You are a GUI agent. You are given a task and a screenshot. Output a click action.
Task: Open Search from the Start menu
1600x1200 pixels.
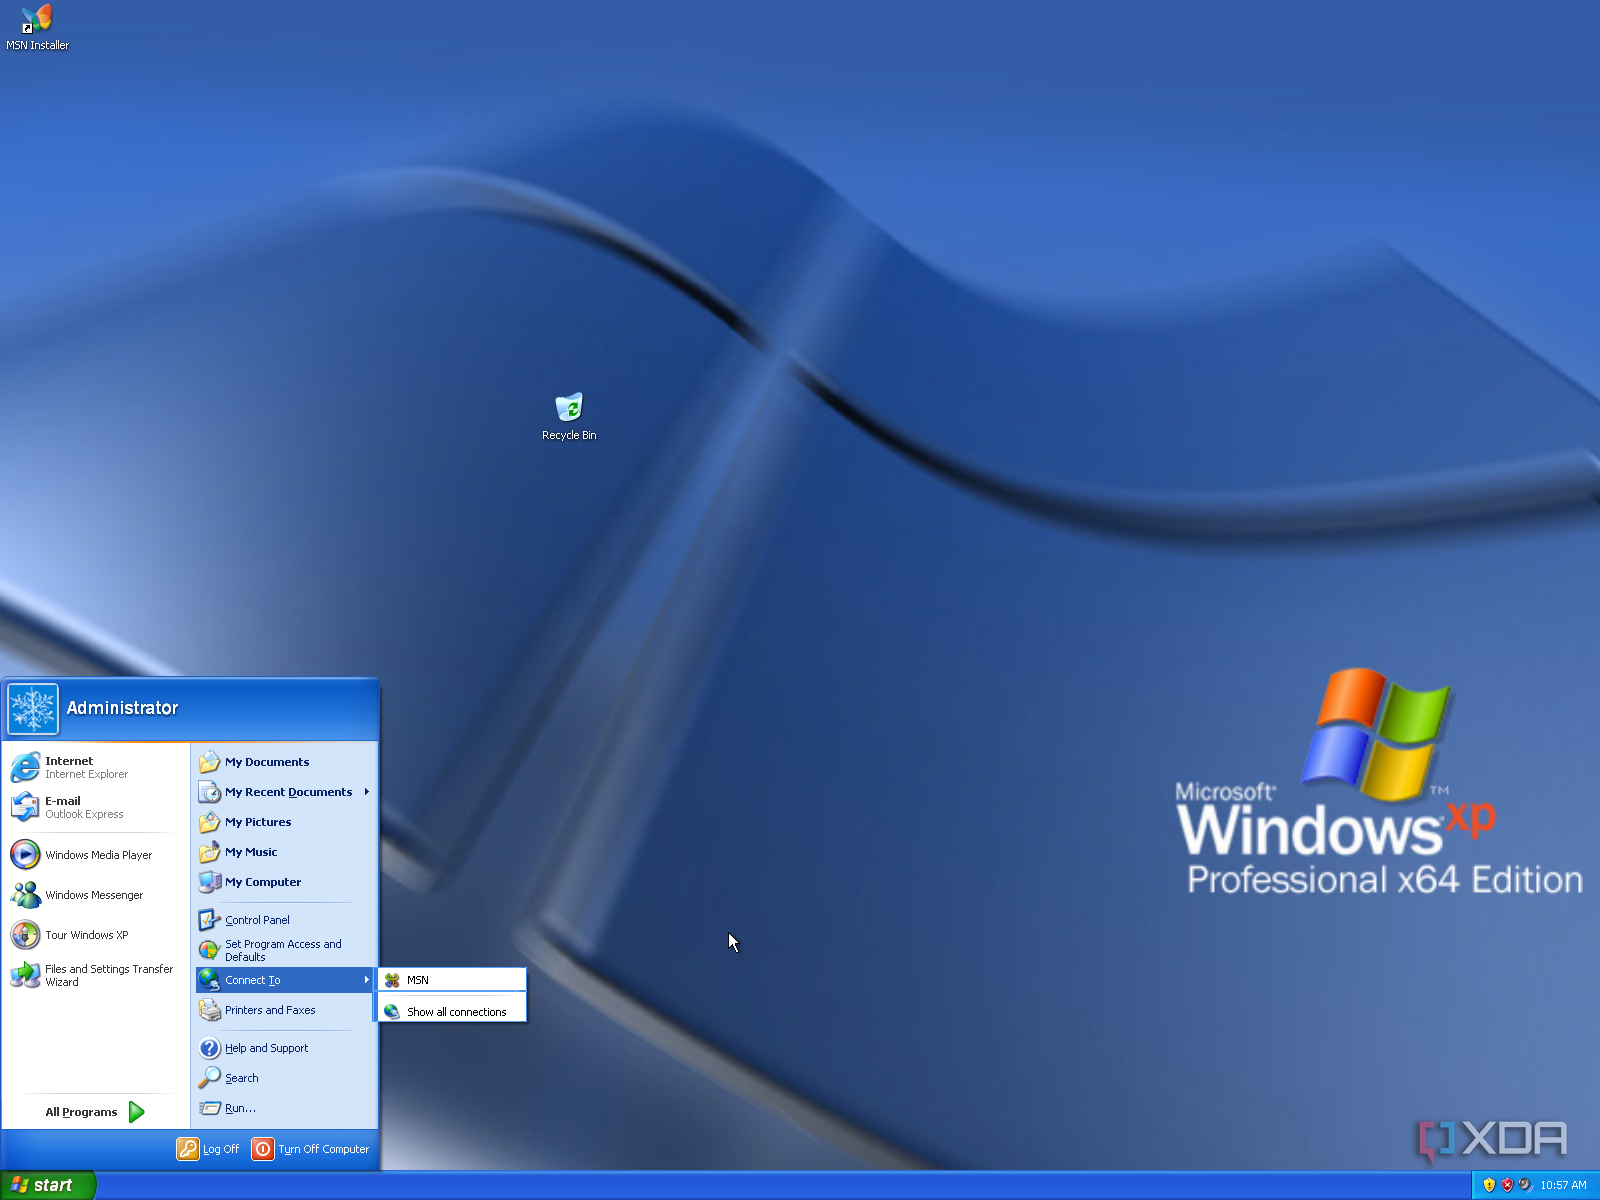(x=285, y=1078)
